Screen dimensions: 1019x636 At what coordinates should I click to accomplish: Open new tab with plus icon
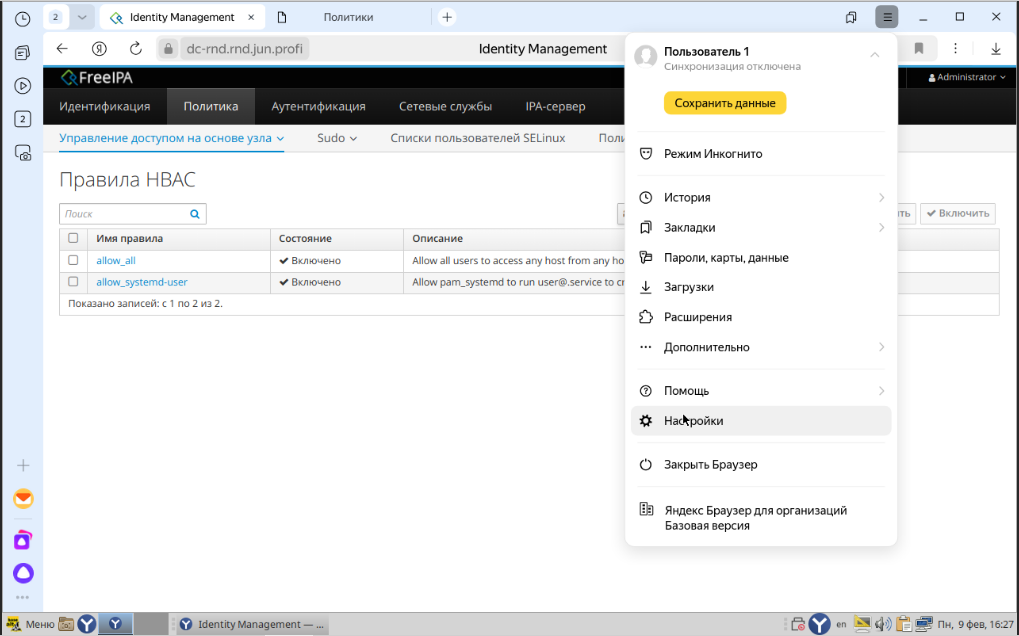tap(447, 17)
